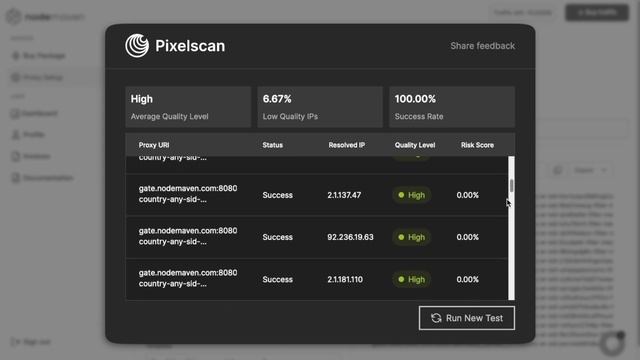Image resolution: width=640 pixels, height=360 pixels.
Task: Select the Quality Level column header
Action: coord(415,145)
